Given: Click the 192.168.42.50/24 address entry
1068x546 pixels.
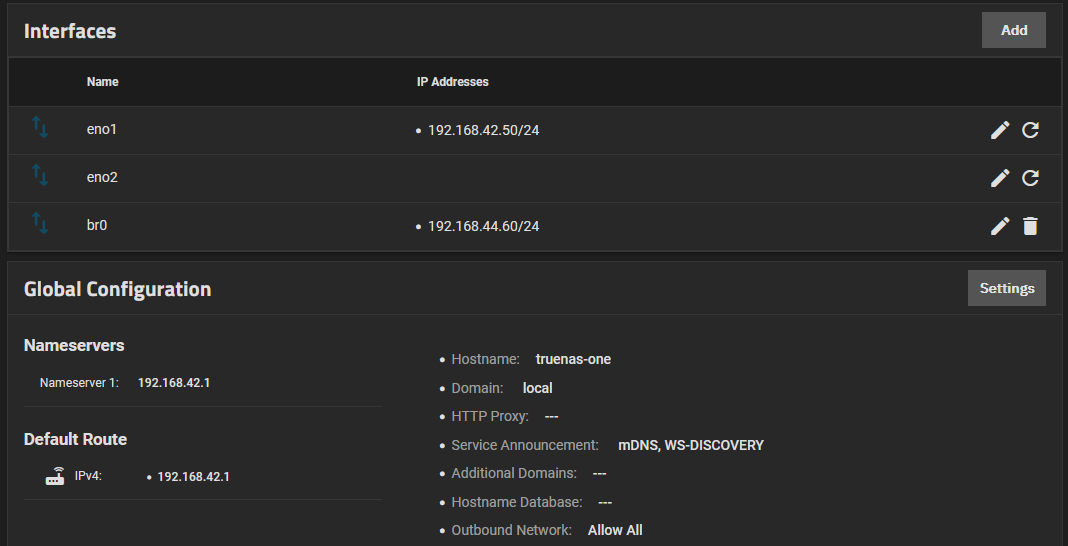Looking at the screenshot, I should [x=483, y=130].
